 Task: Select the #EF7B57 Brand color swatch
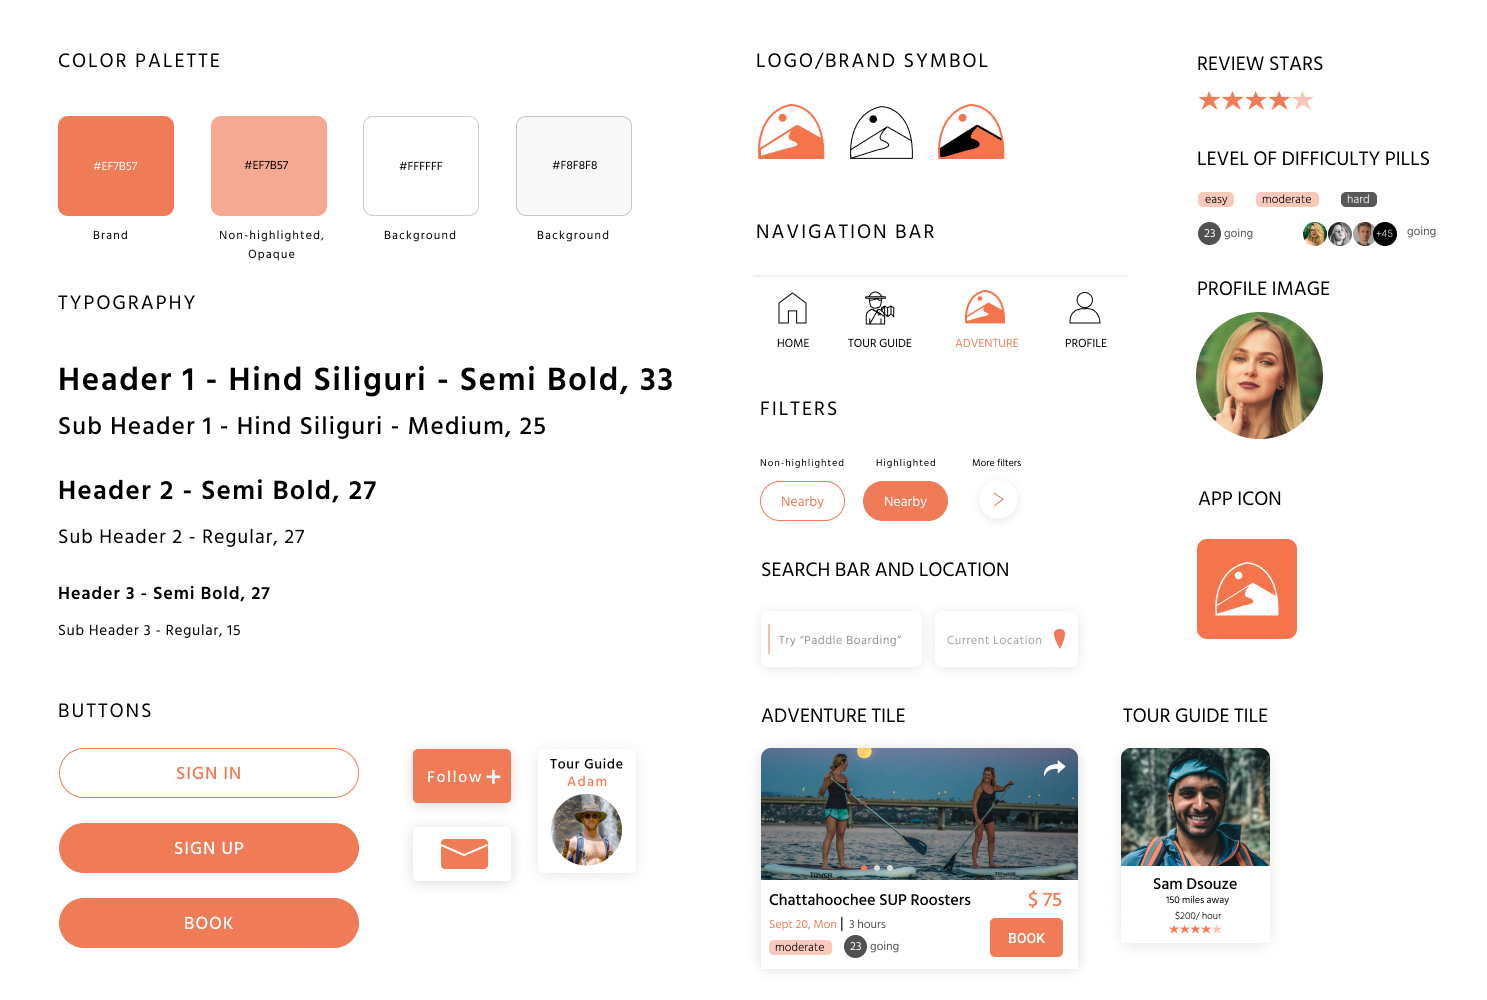point(116,166)
